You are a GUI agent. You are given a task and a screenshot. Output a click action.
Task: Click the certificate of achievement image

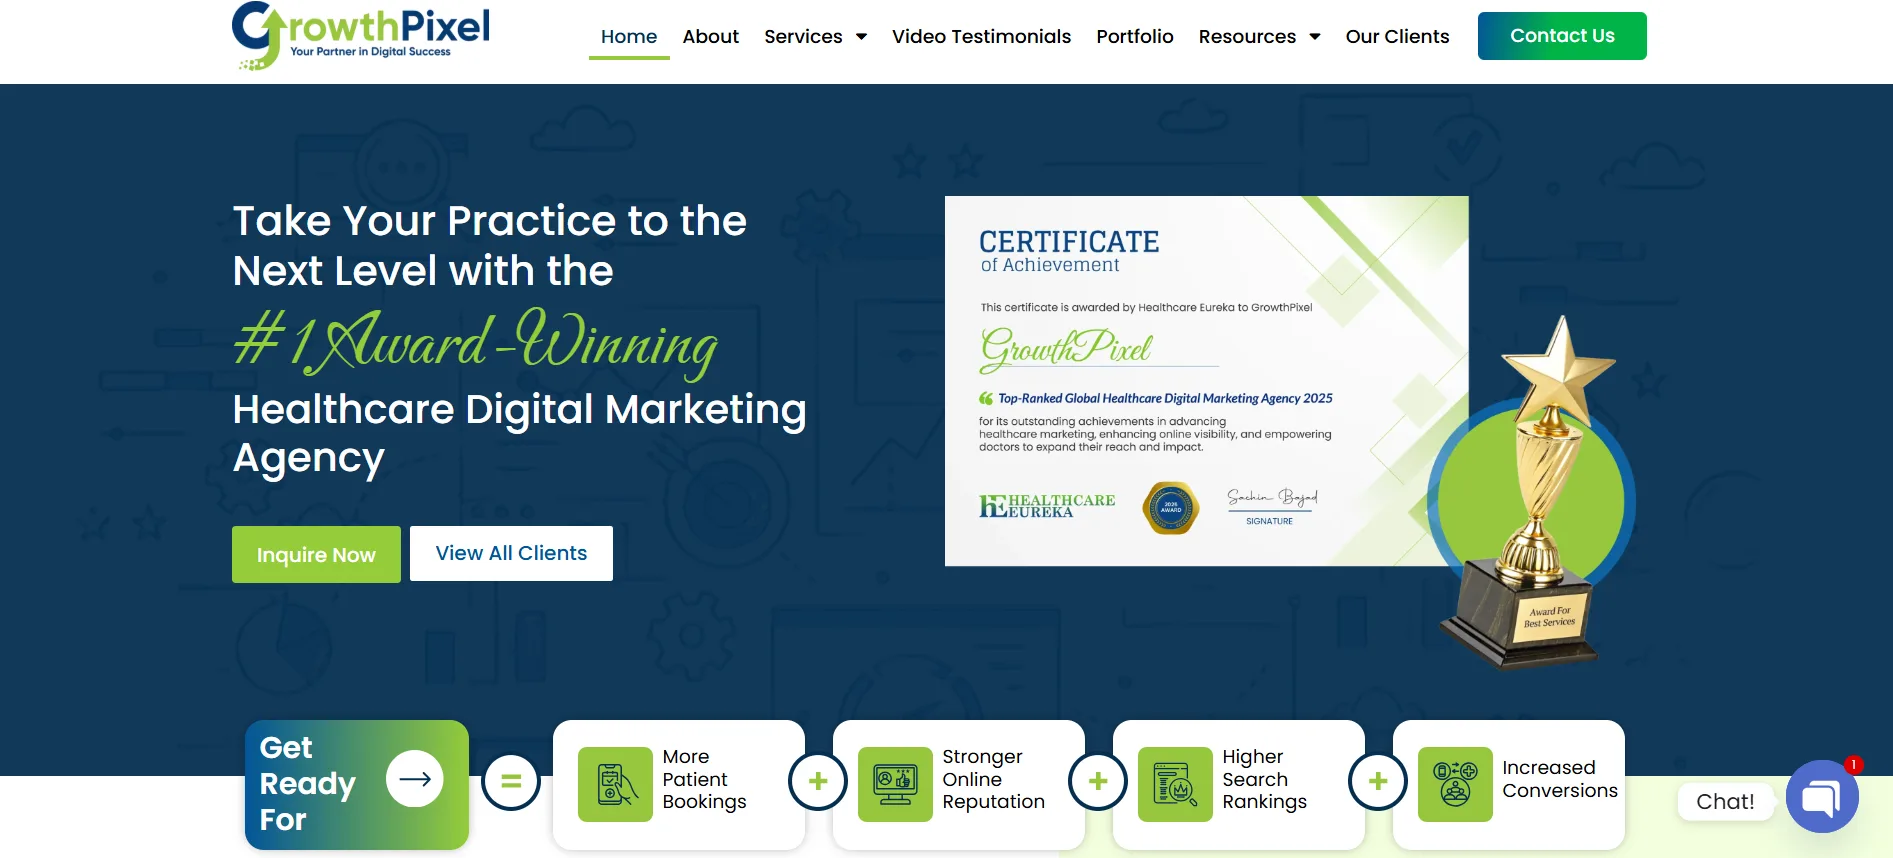[1206, 381]
